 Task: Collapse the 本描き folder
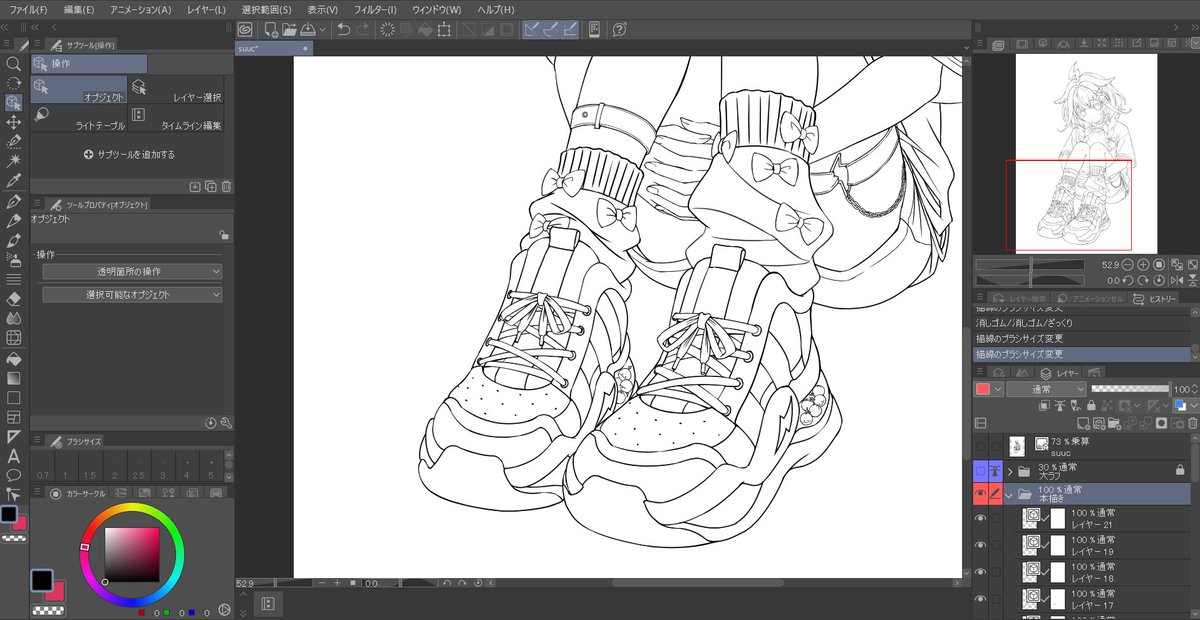1010,494
